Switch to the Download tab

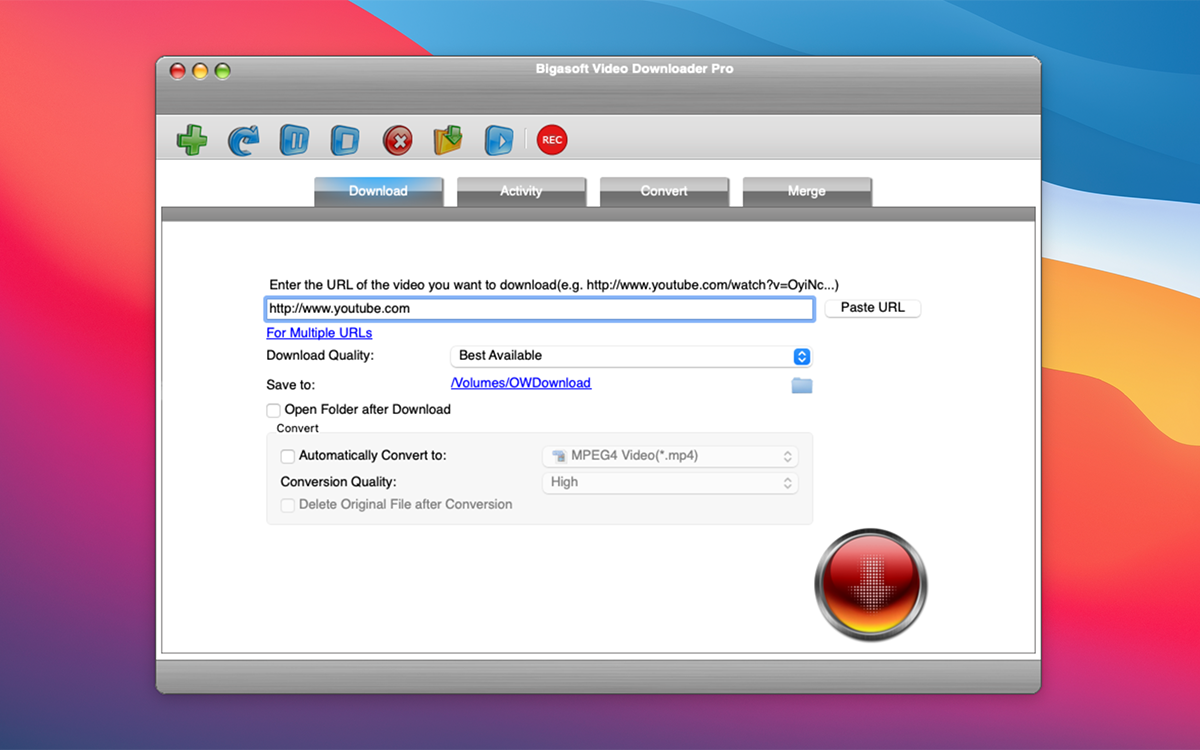(378, 191)
